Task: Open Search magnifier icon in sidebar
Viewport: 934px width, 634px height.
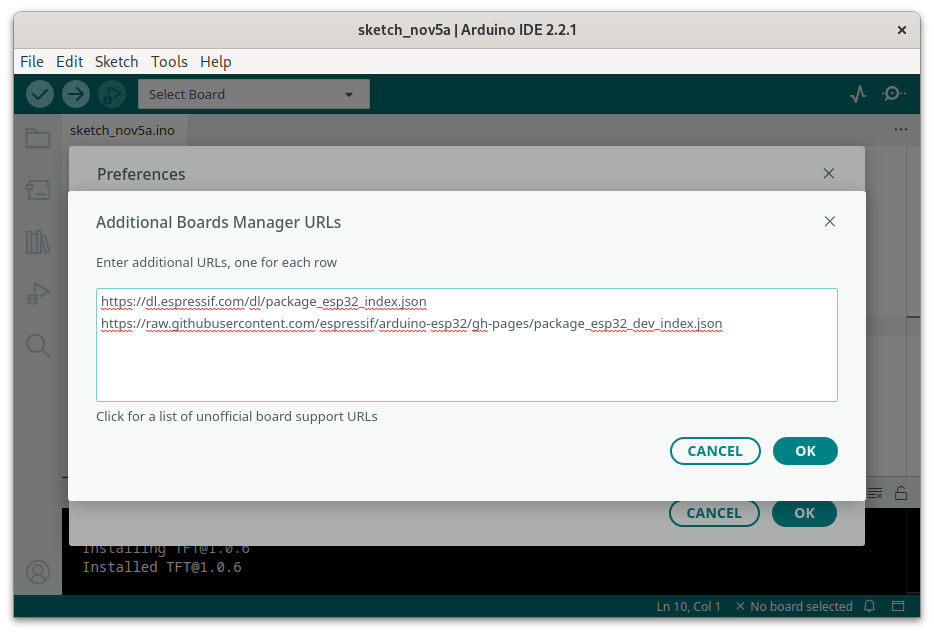Action: pos(38,346)
